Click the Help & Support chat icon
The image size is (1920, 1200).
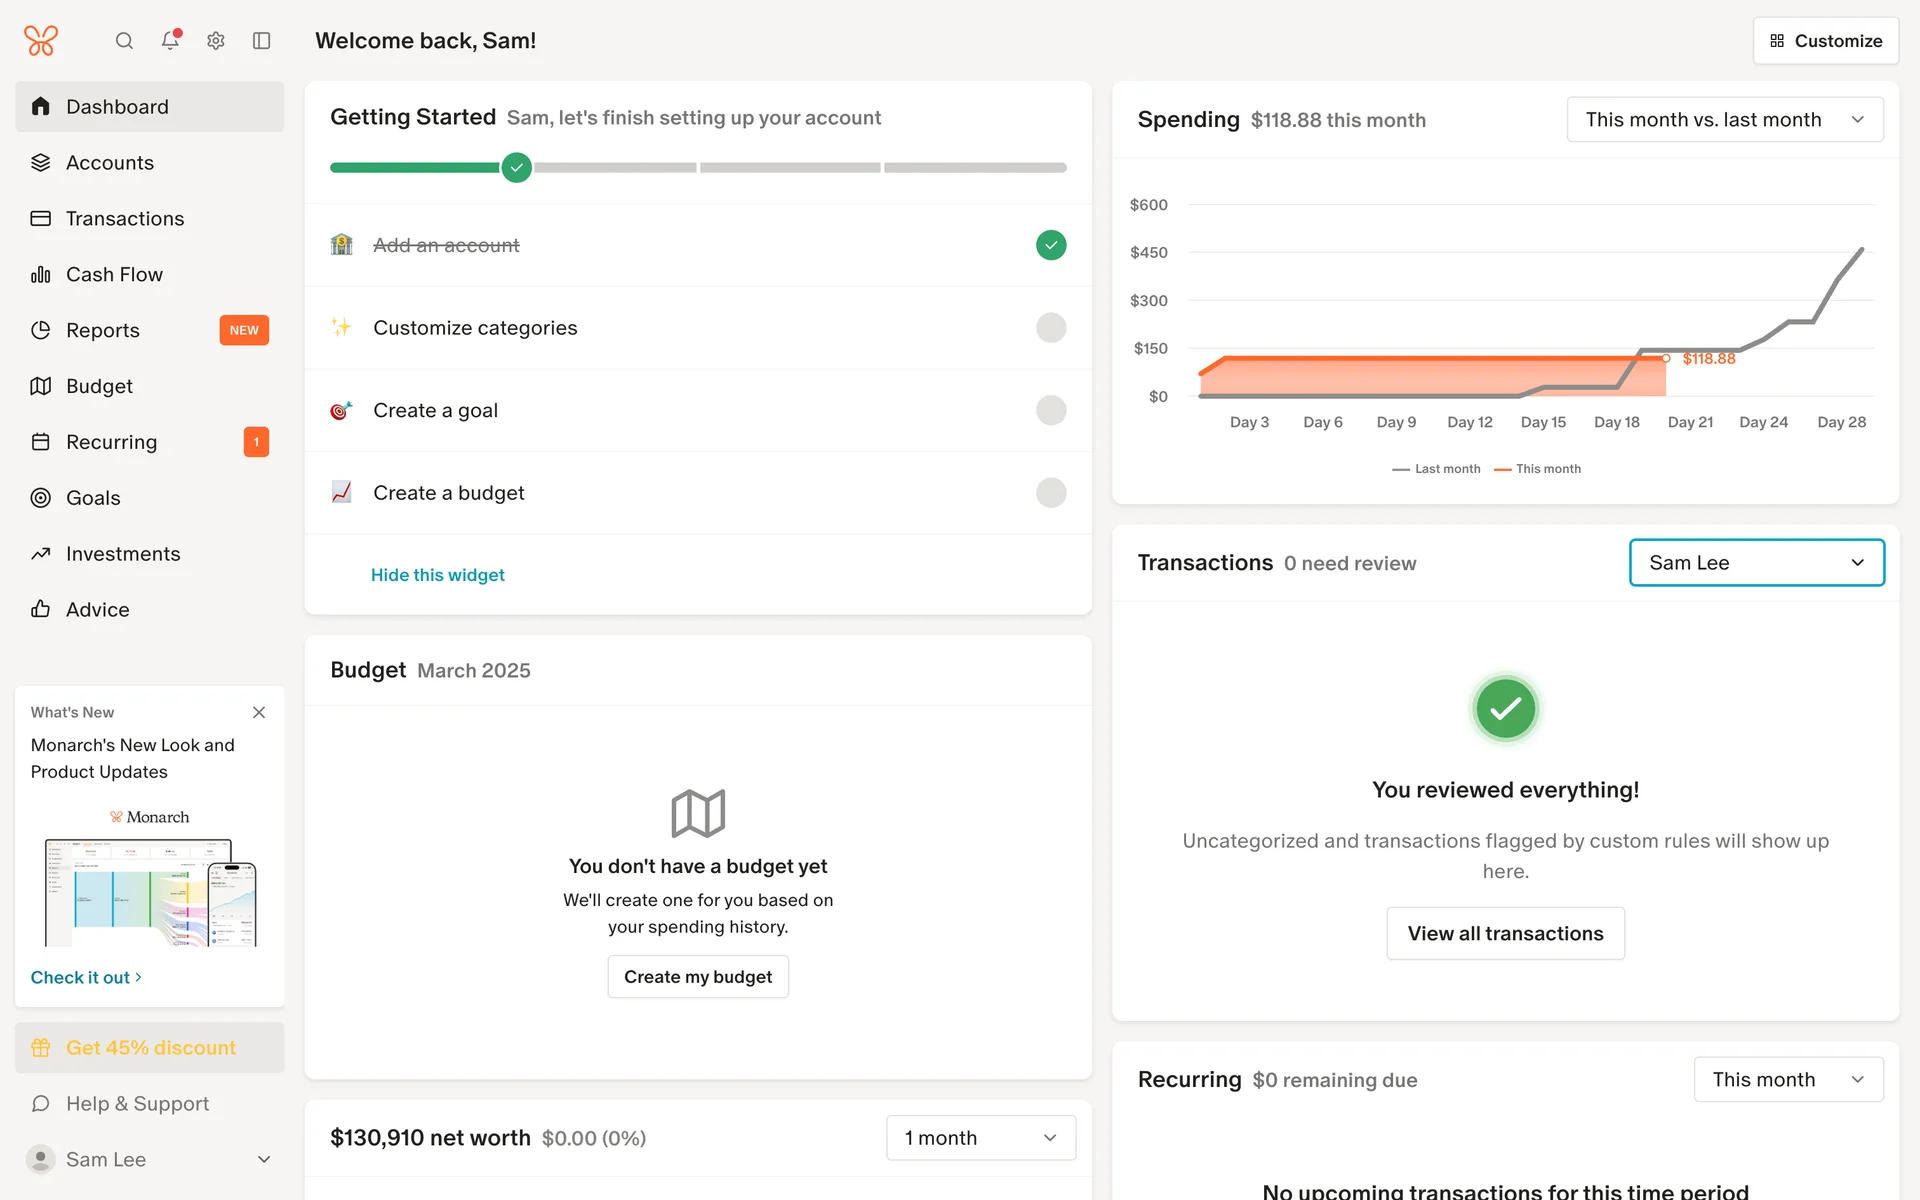coord(41,1104)
